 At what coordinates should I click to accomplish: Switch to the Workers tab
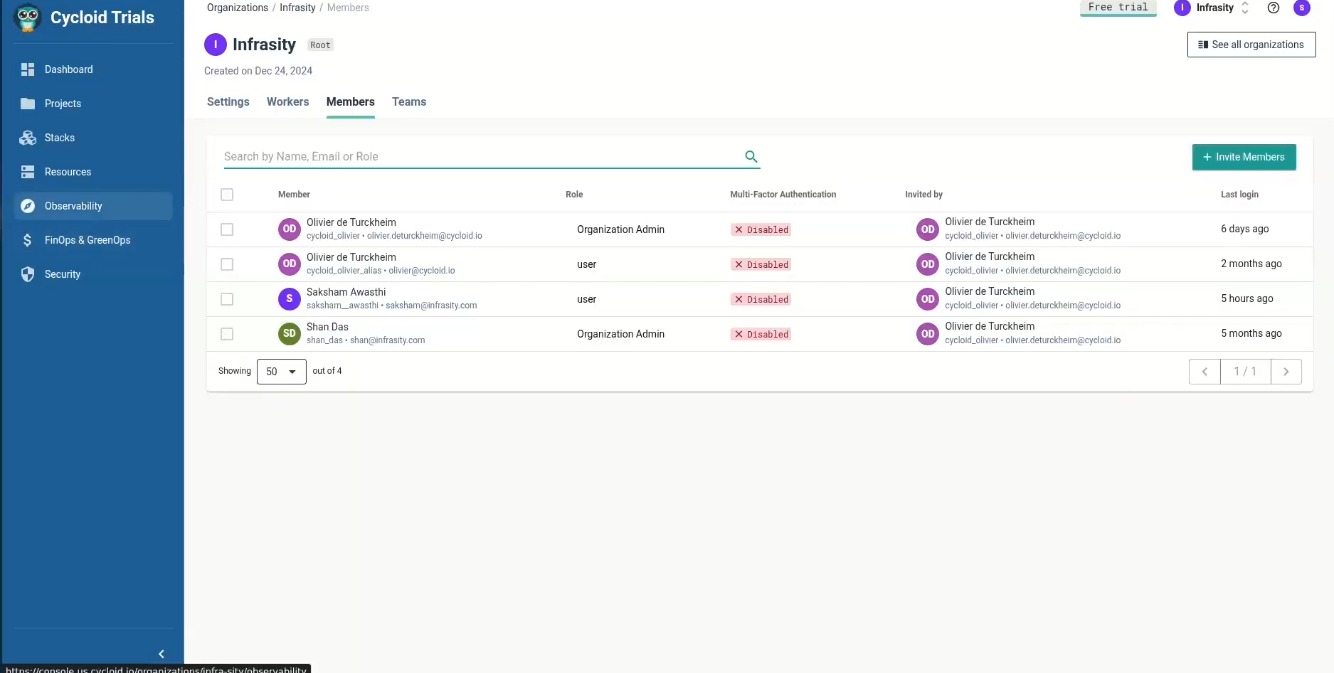pyautogui.click(x=288, y=102)
